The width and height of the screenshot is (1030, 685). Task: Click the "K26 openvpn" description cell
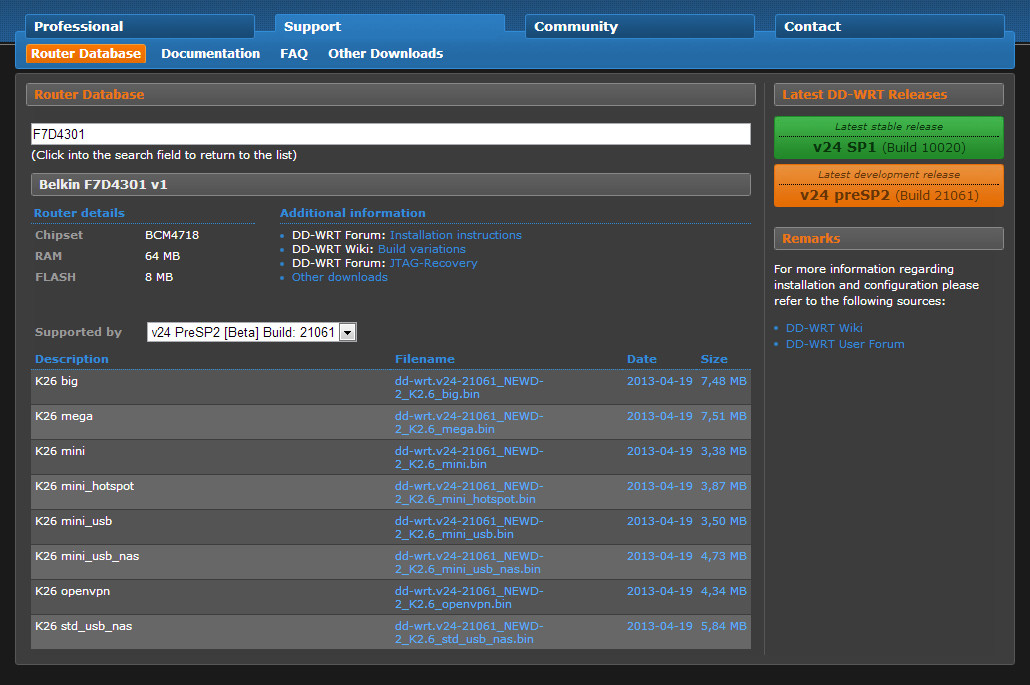pyautogui.click(x=72, y=591)
